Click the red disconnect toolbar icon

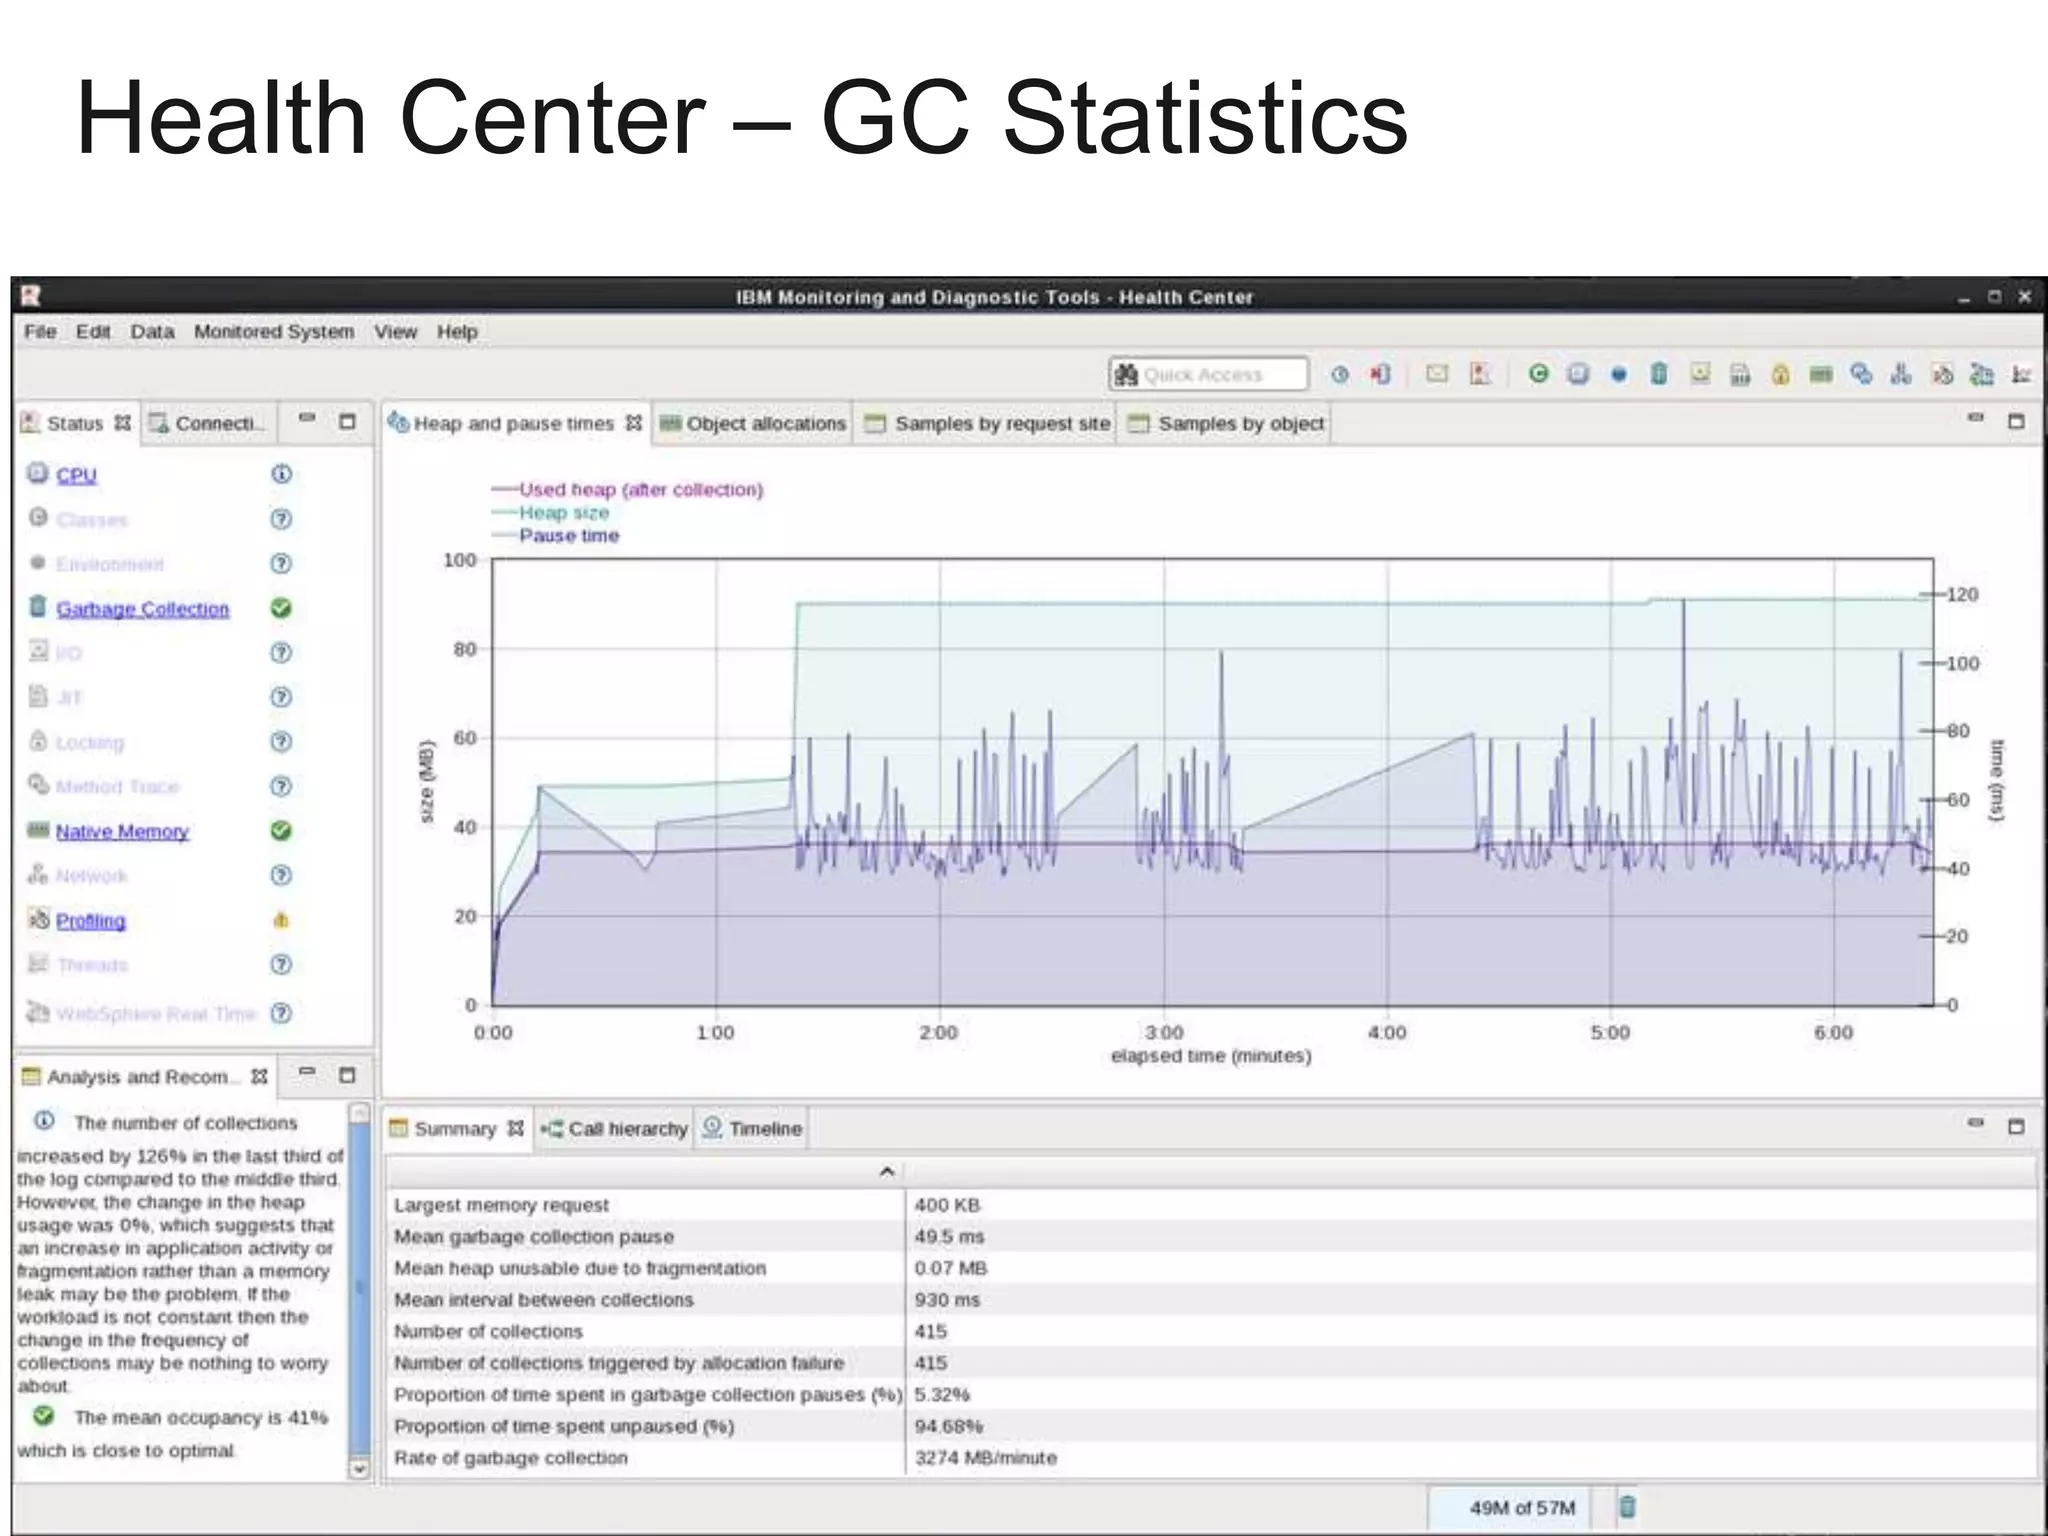(1380, 374)
